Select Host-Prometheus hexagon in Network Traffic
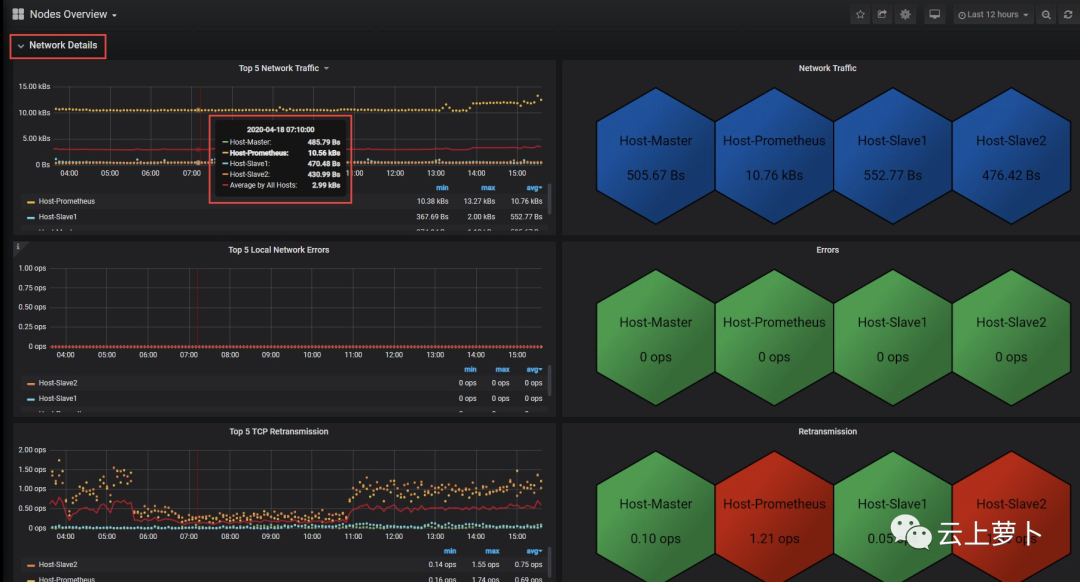1080x582 pixels. [x=774, y=156]
